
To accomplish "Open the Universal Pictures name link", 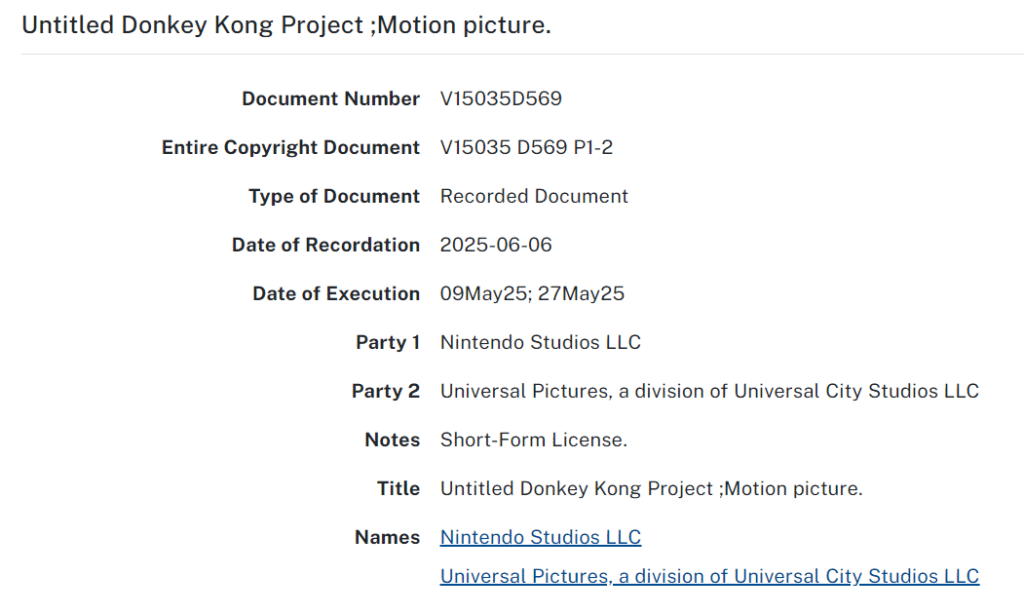I will click(x=709, y=576).
